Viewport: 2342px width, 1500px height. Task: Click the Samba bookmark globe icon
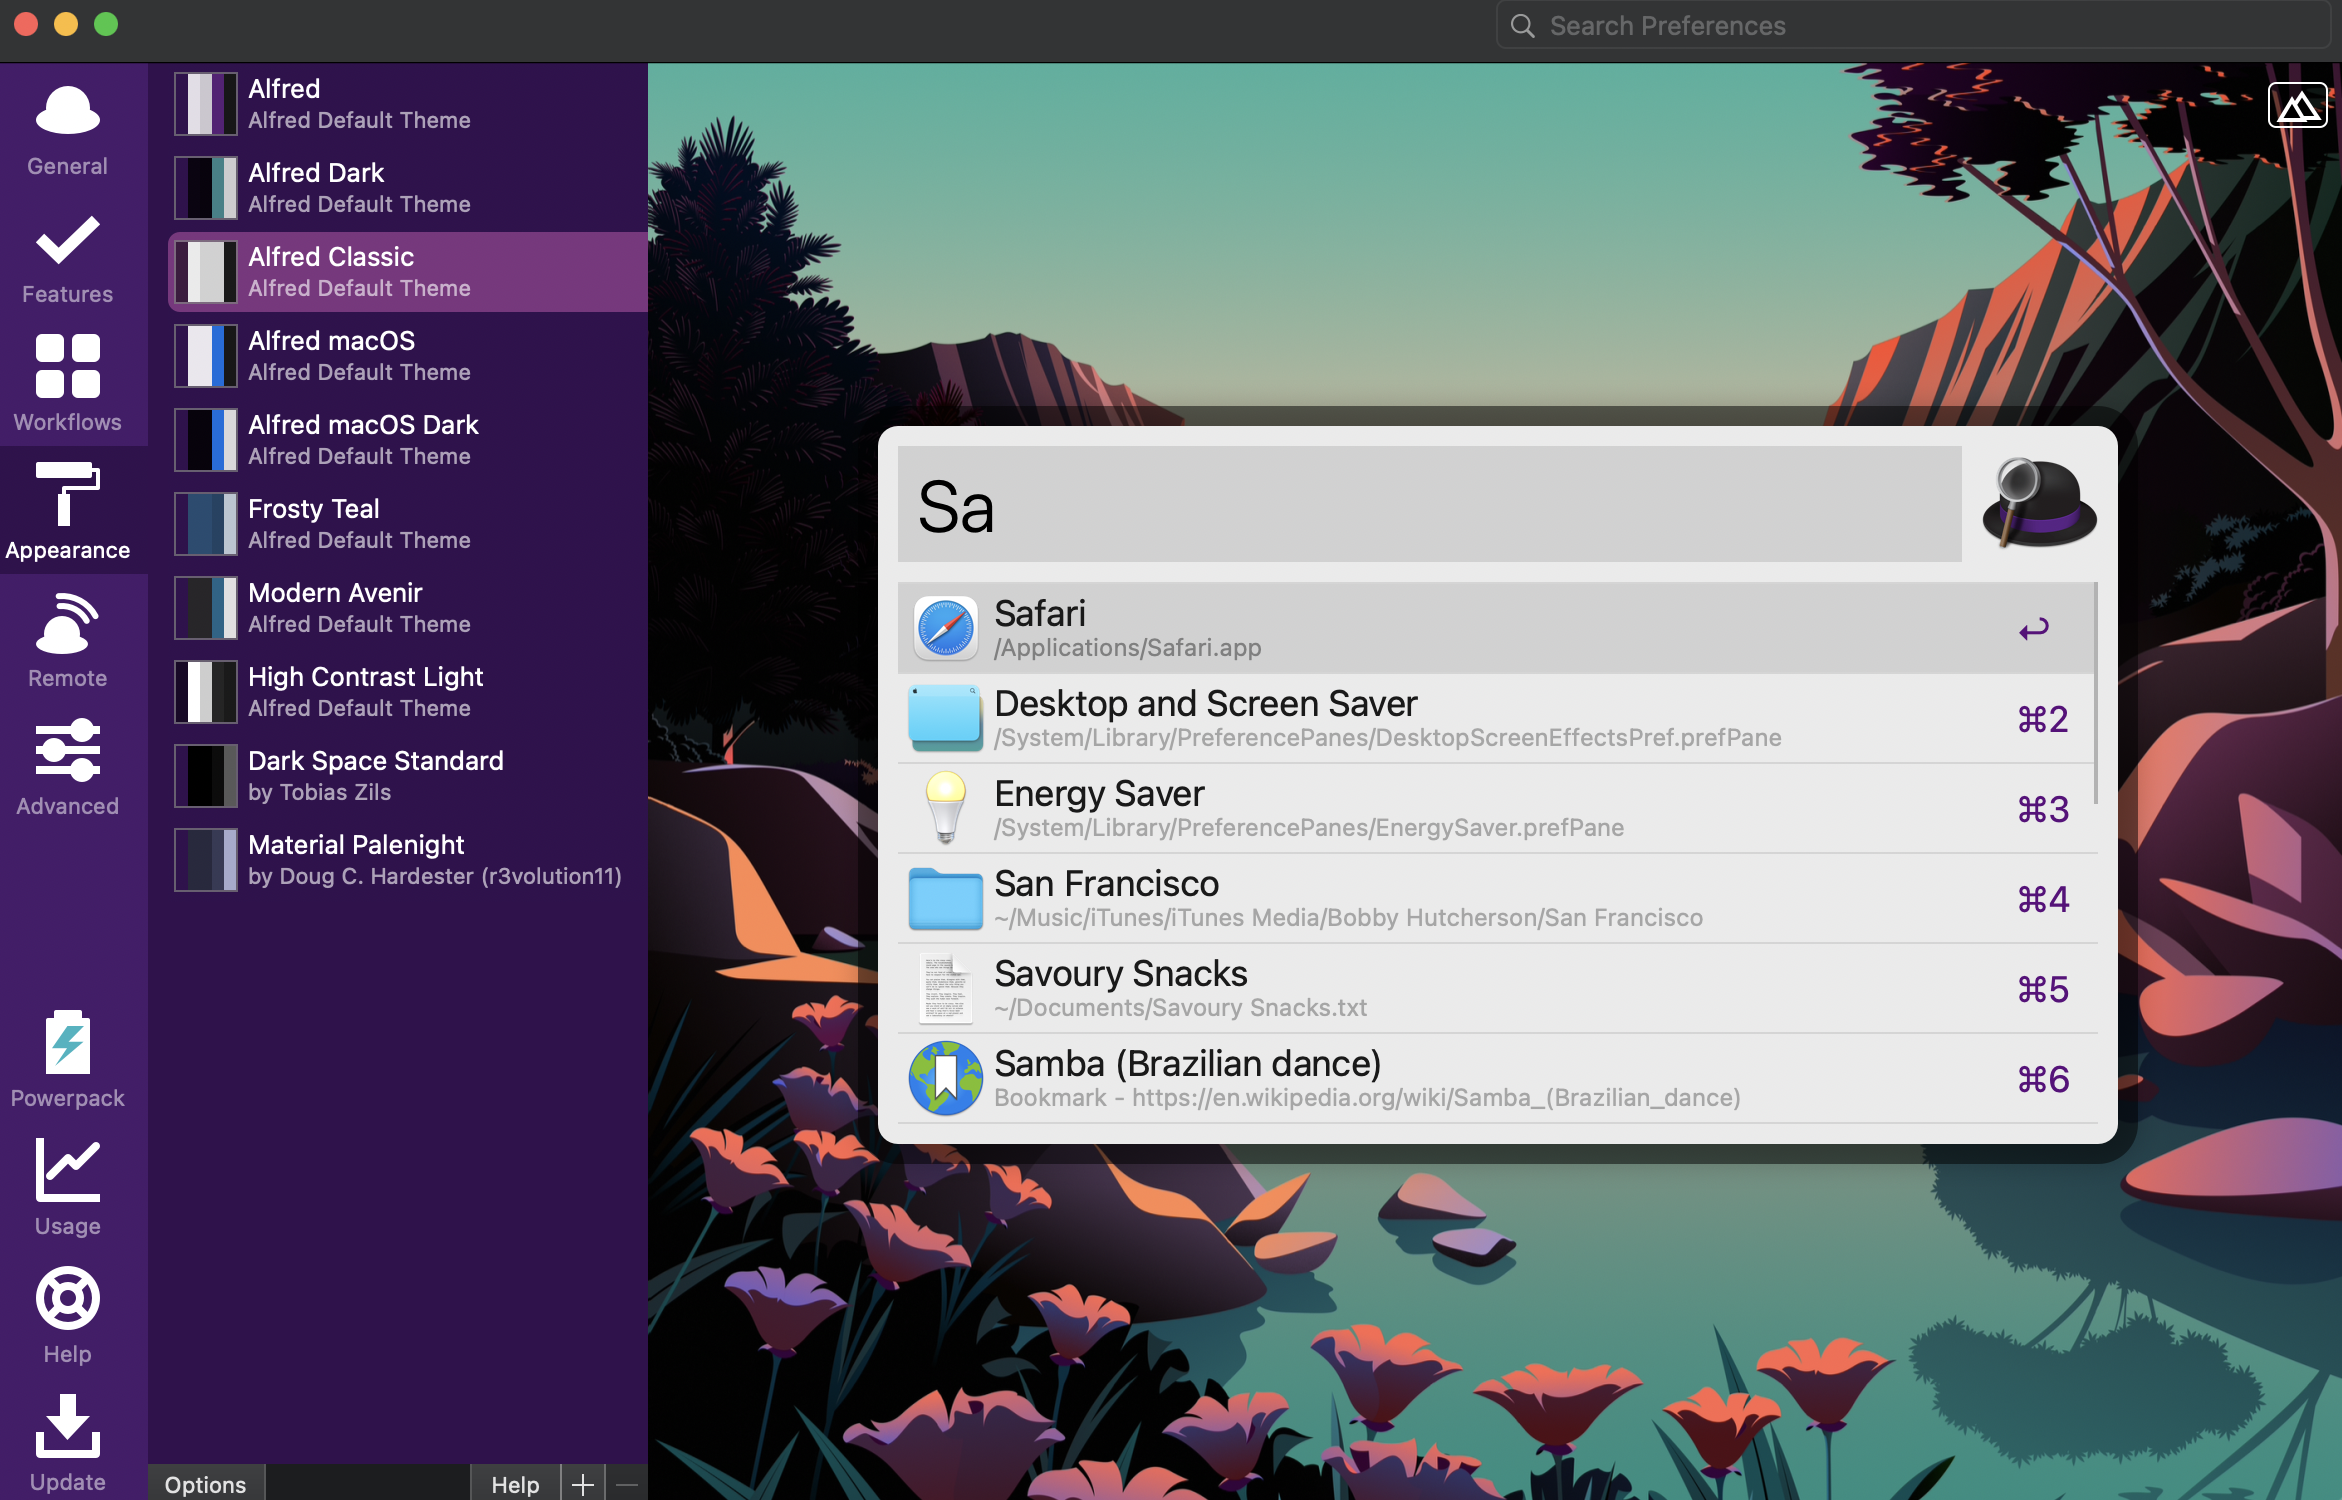click(x=945, y=1078)
